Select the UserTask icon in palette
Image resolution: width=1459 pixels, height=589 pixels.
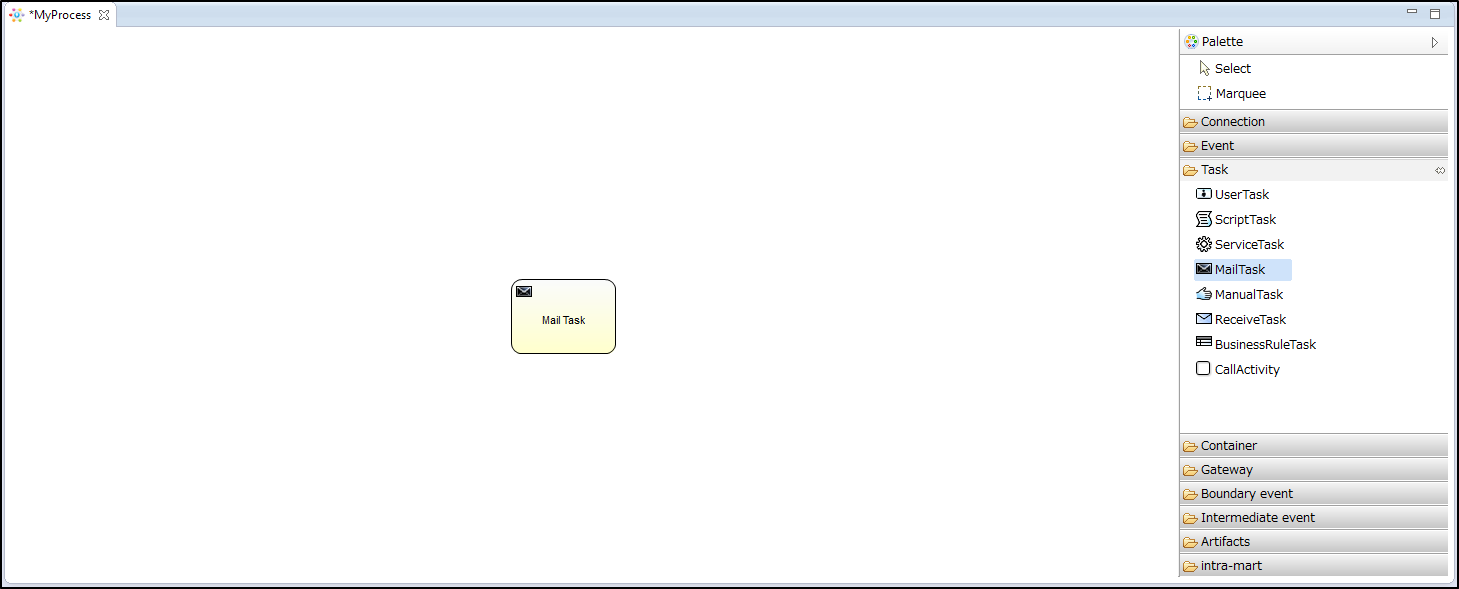click(1204, 194)
